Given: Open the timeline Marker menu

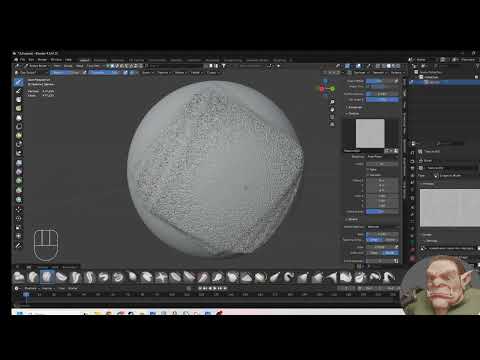Looking at the screenshot, I should (x=73, y=288).
